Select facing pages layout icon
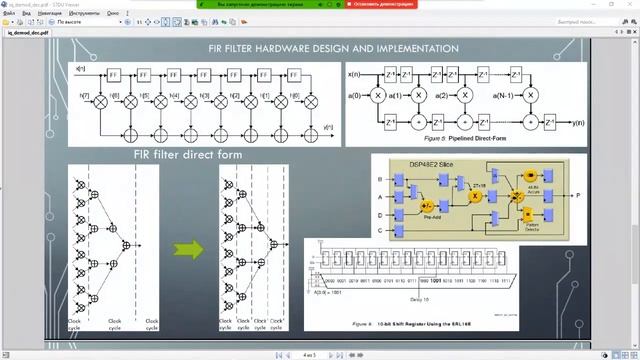 625,356
